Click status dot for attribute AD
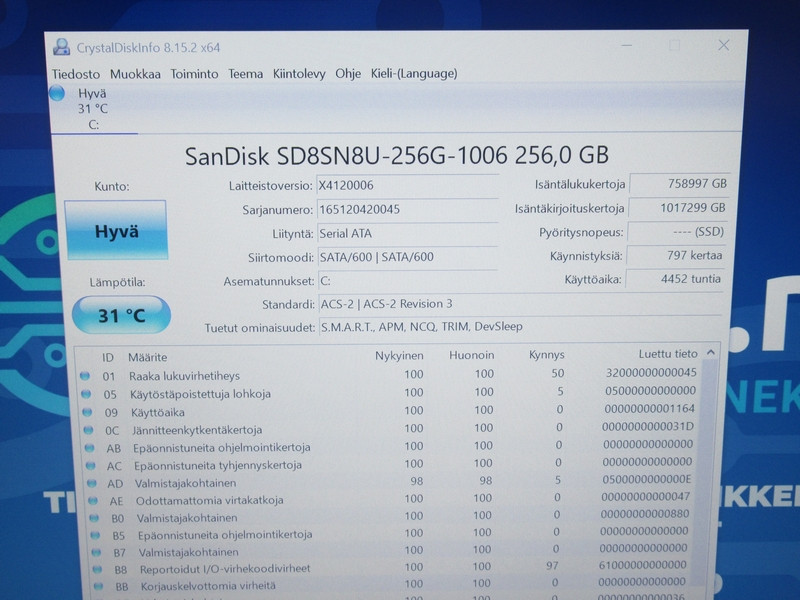 (91, 483)
